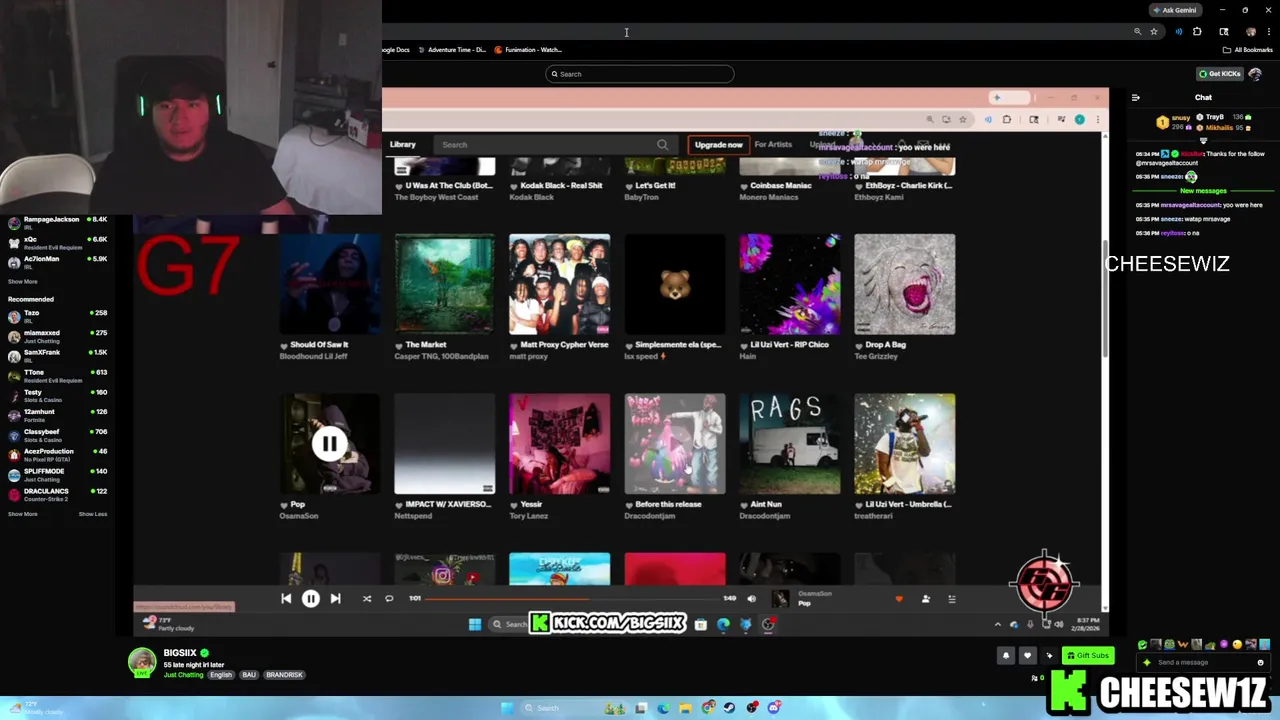The width and height of the screenshot is (1280, 720).
Task: Toggle repeat in the SoundCloud player
Action: point(389,599)
